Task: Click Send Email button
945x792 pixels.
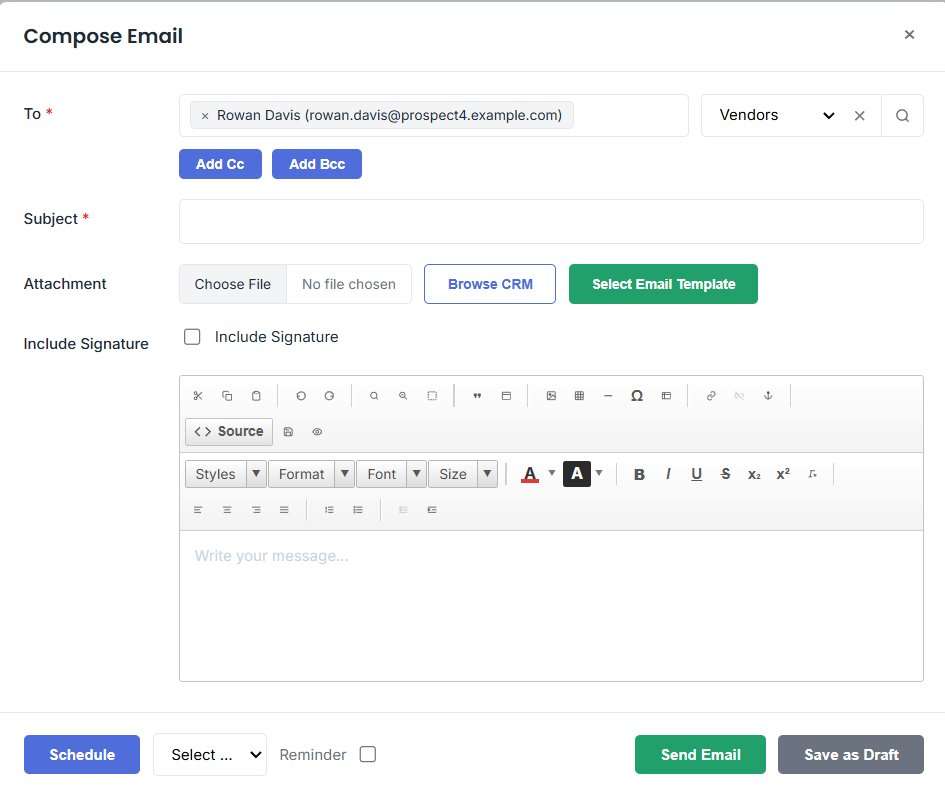Action: (700, 755)
